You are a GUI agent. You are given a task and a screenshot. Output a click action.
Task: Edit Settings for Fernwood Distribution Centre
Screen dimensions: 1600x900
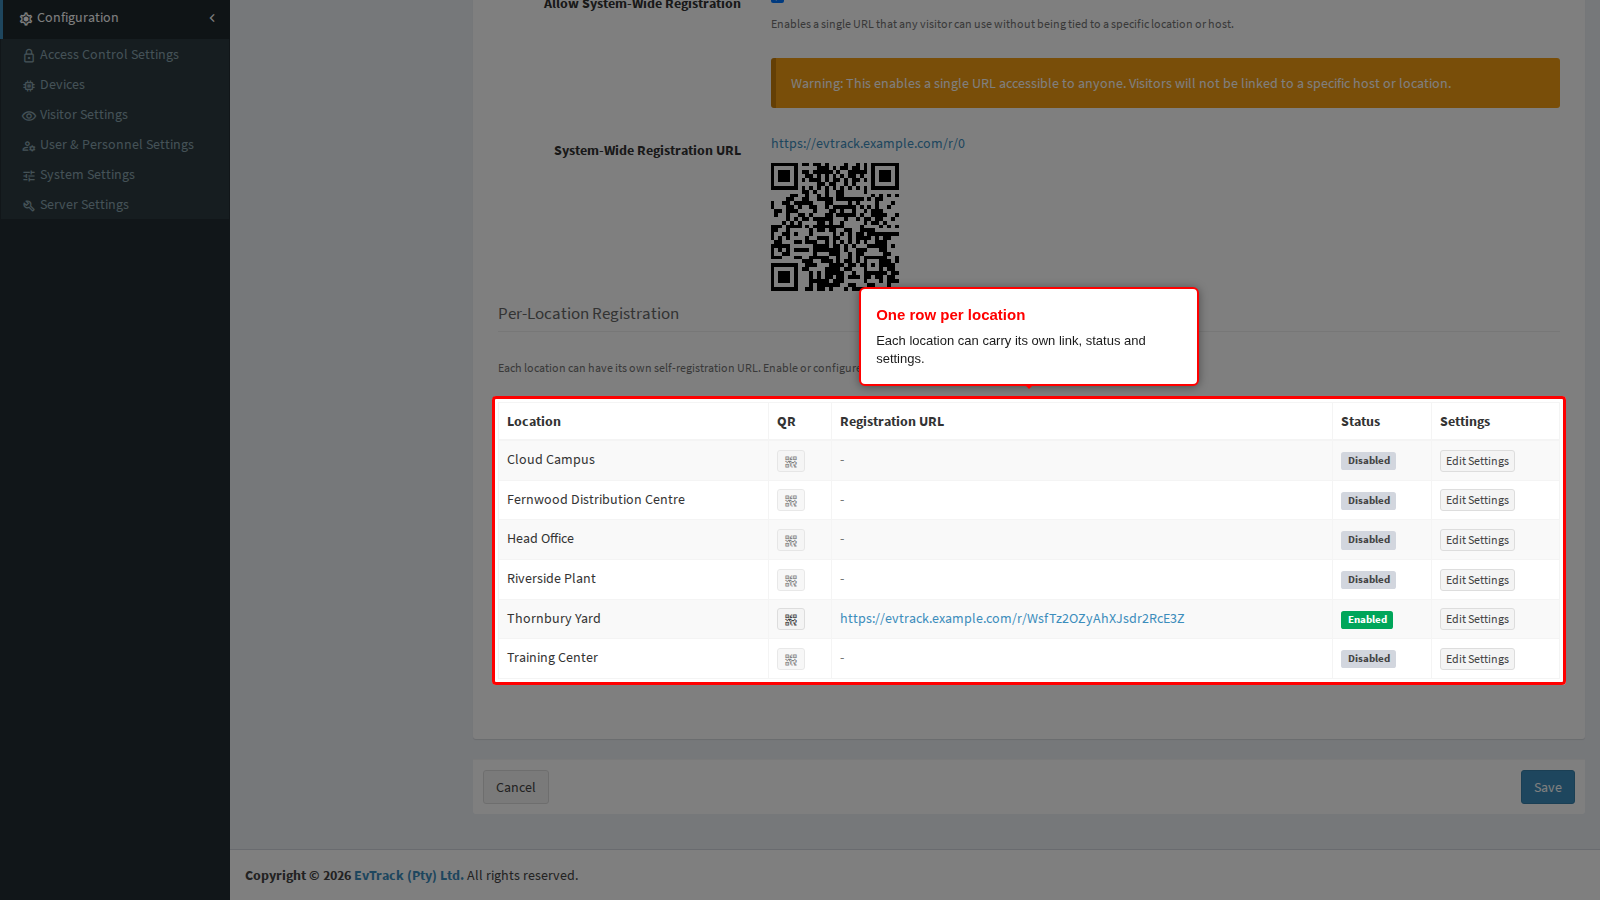(x=1477, y=500)
